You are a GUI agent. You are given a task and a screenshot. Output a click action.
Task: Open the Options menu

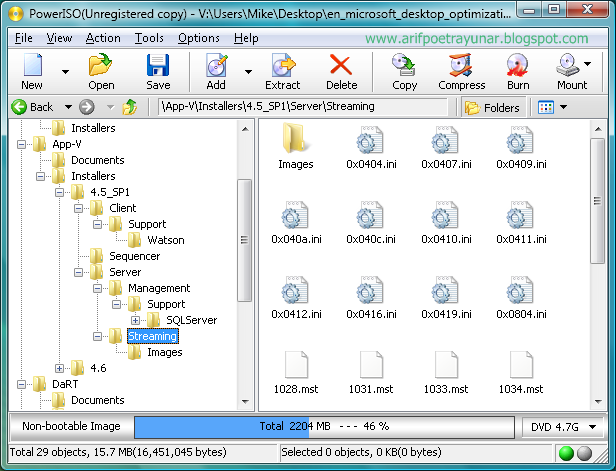tap(199, 38)
